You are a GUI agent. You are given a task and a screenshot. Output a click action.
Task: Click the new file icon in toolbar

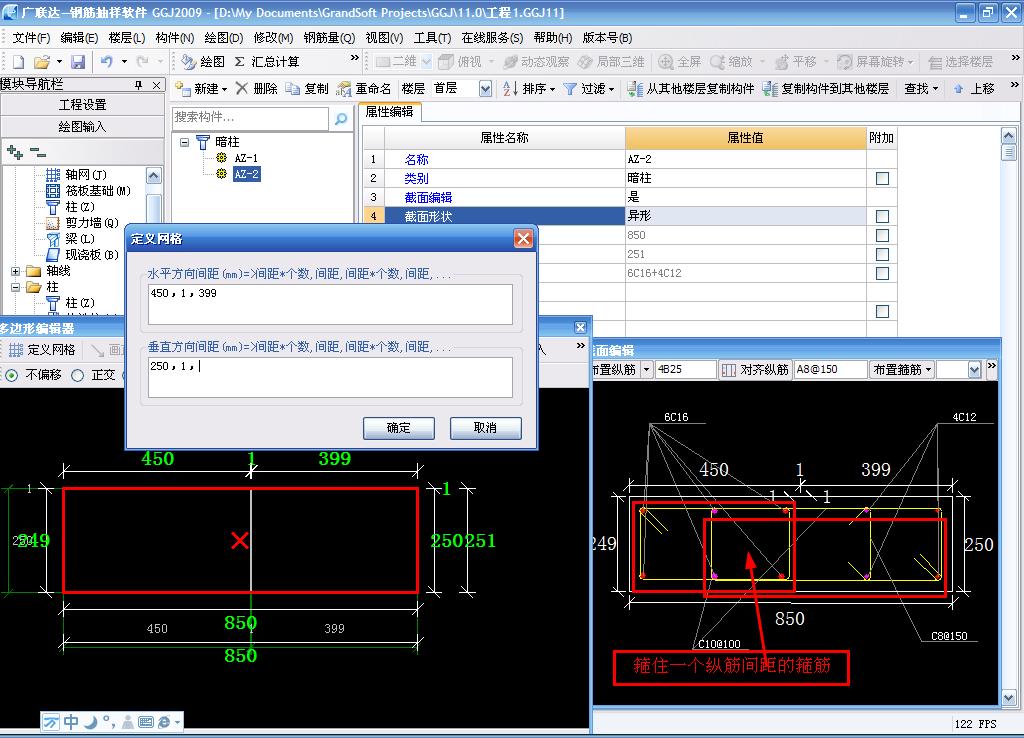(x=18, y=62)
